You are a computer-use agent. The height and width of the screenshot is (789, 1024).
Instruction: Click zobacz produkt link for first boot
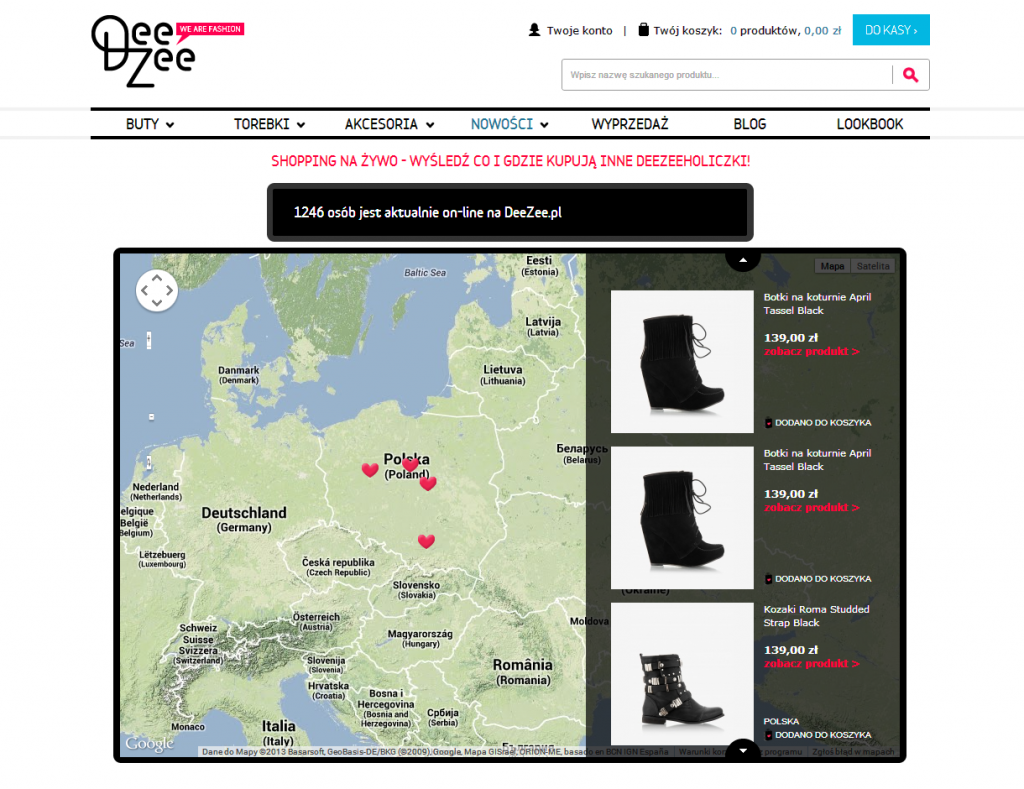(811, 352)
